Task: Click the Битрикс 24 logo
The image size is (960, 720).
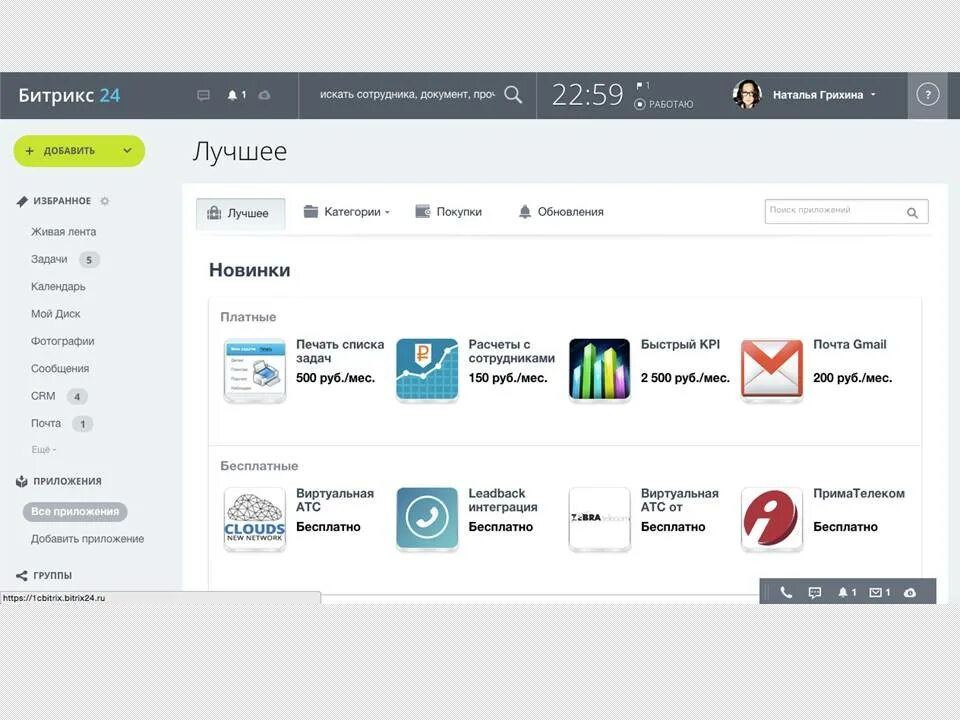Action: pos(69,95)
